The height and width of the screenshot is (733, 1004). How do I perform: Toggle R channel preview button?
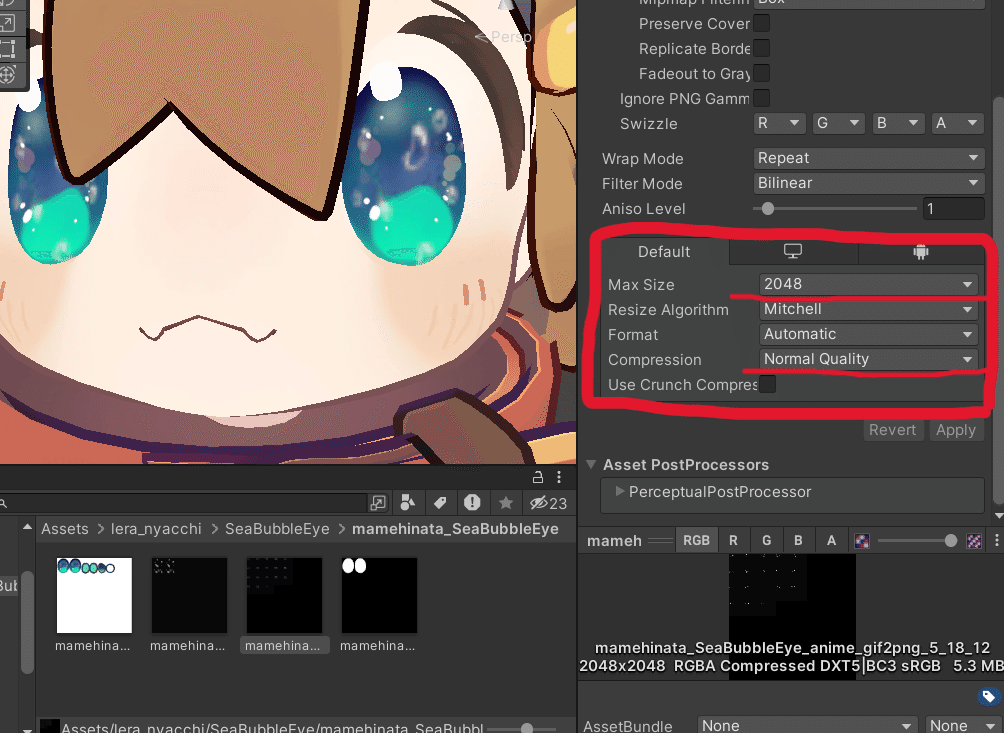pyautogui.click(x=733, y=541)
